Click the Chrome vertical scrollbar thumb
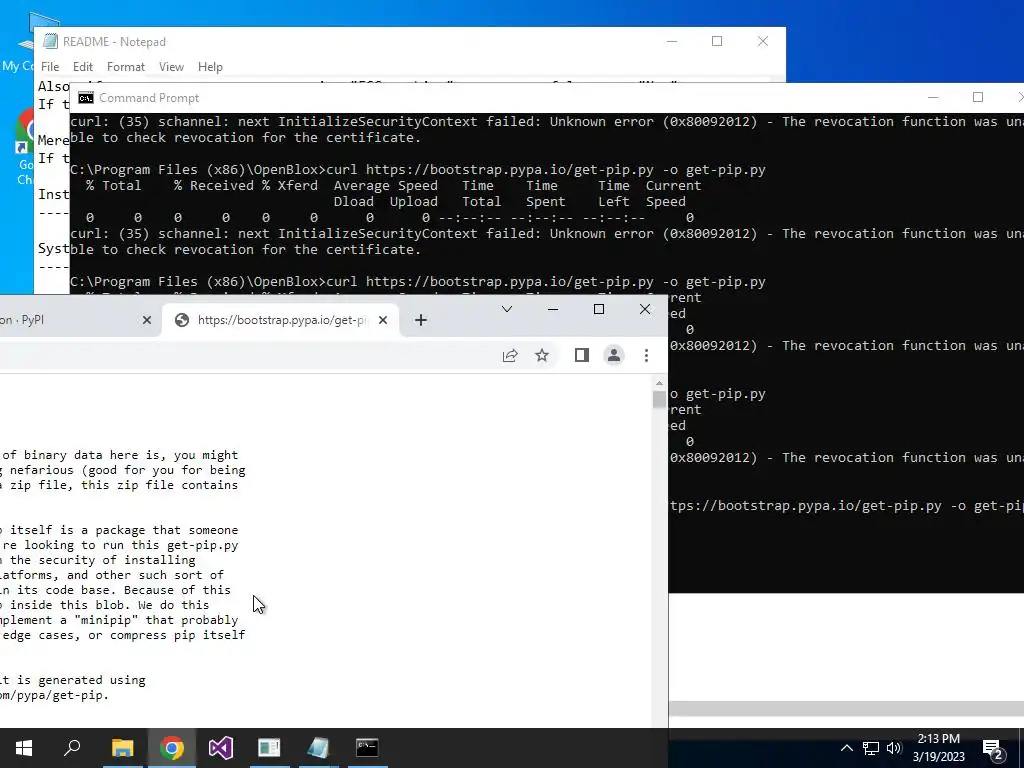Screen dimensions: 1024x768 tap(659, 399)
